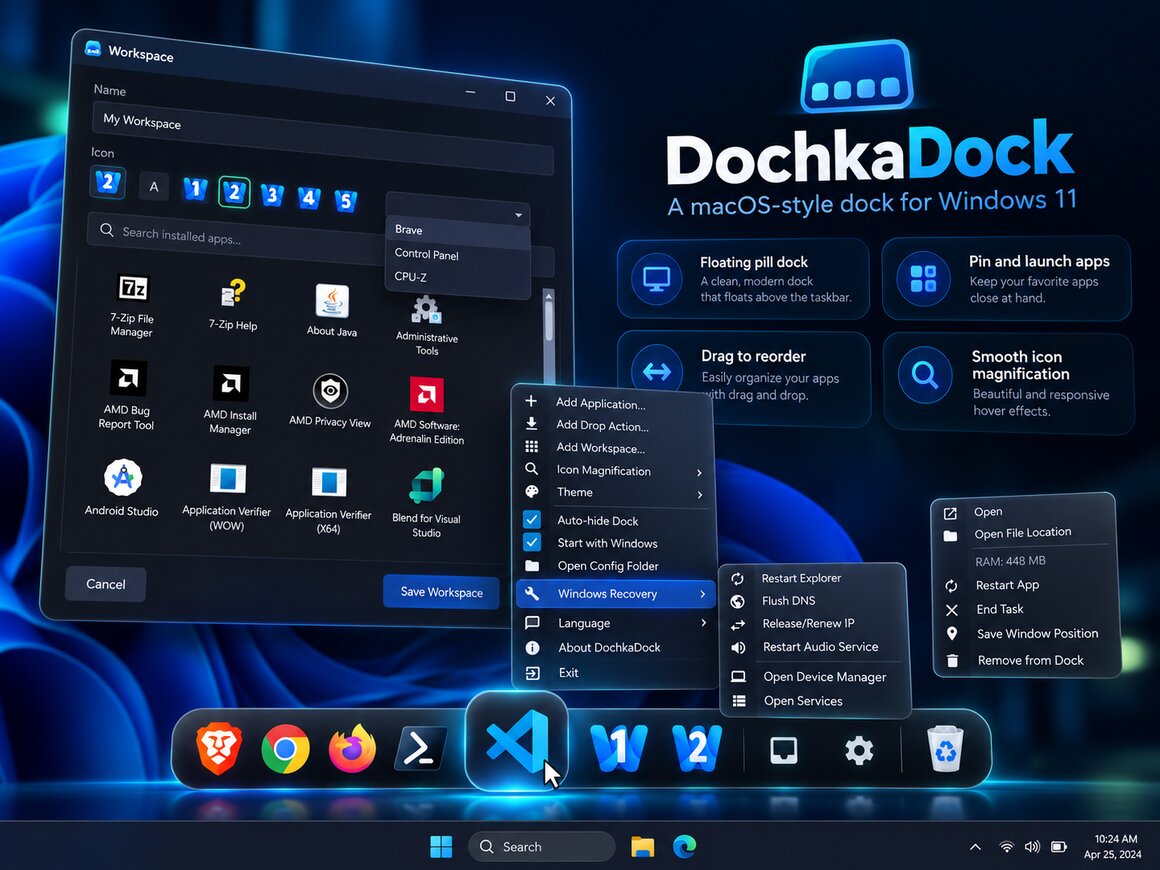Click the Save Workspace button
Screen dimensions: 1160x870
(x=442, y=592)
